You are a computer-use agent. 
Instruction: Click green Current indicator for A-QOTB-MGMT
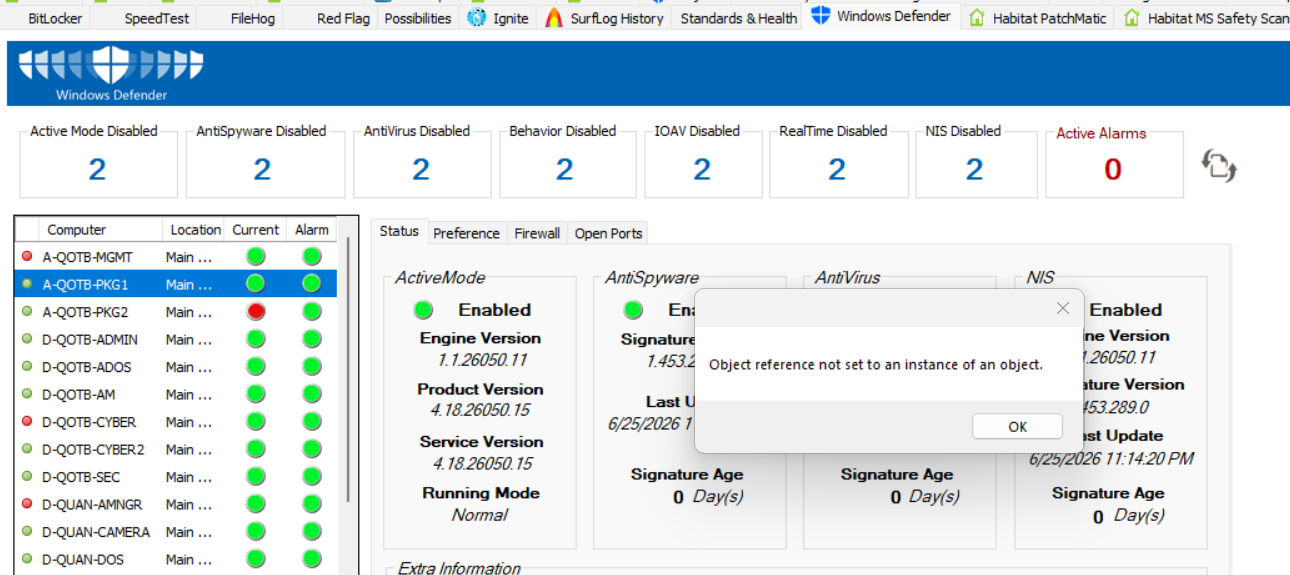click(256, 257)
